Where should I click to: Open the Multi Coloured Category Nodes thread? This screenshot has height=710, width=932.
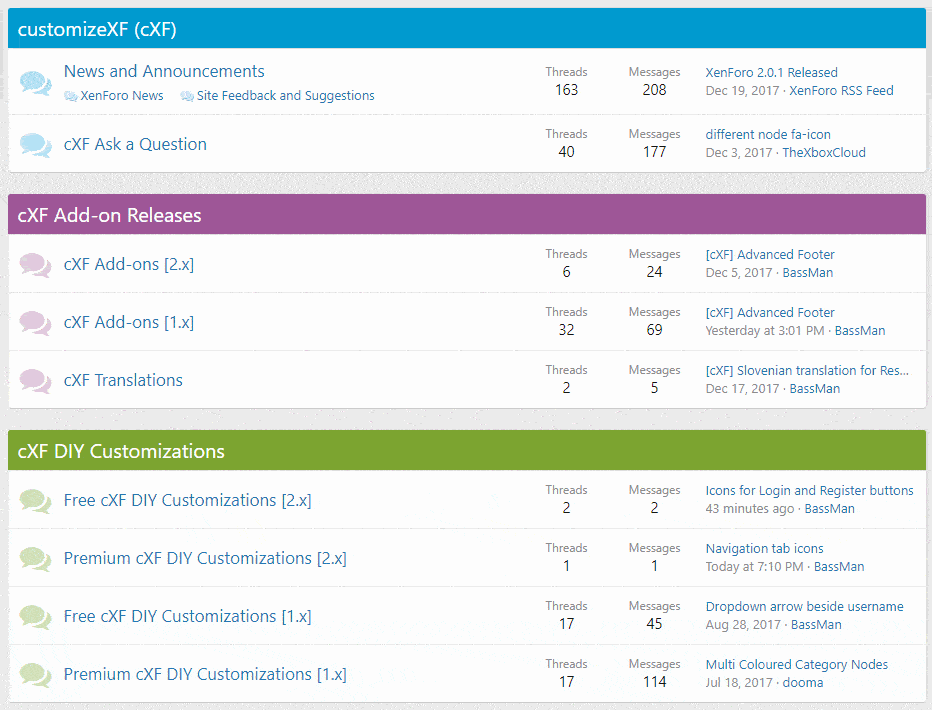(x=796, y=664)
